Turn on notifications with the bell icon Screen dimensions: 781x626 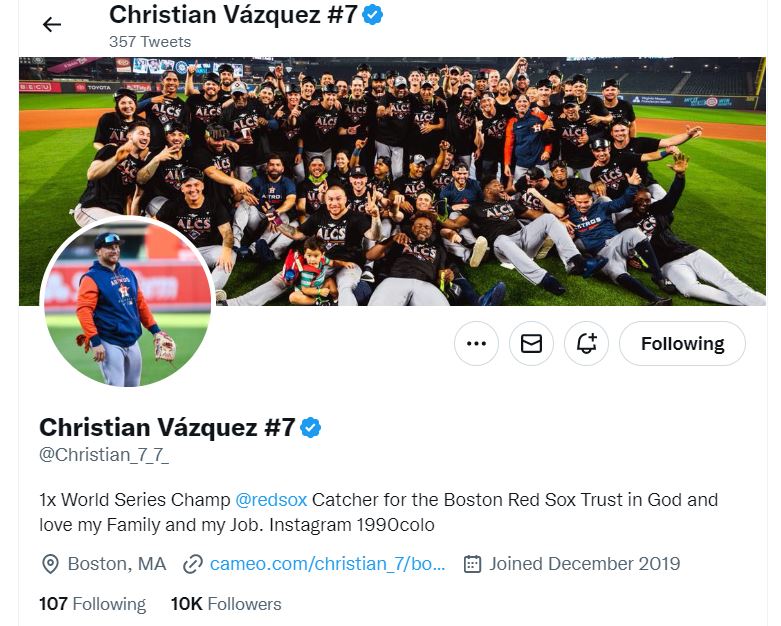point(586,344)
